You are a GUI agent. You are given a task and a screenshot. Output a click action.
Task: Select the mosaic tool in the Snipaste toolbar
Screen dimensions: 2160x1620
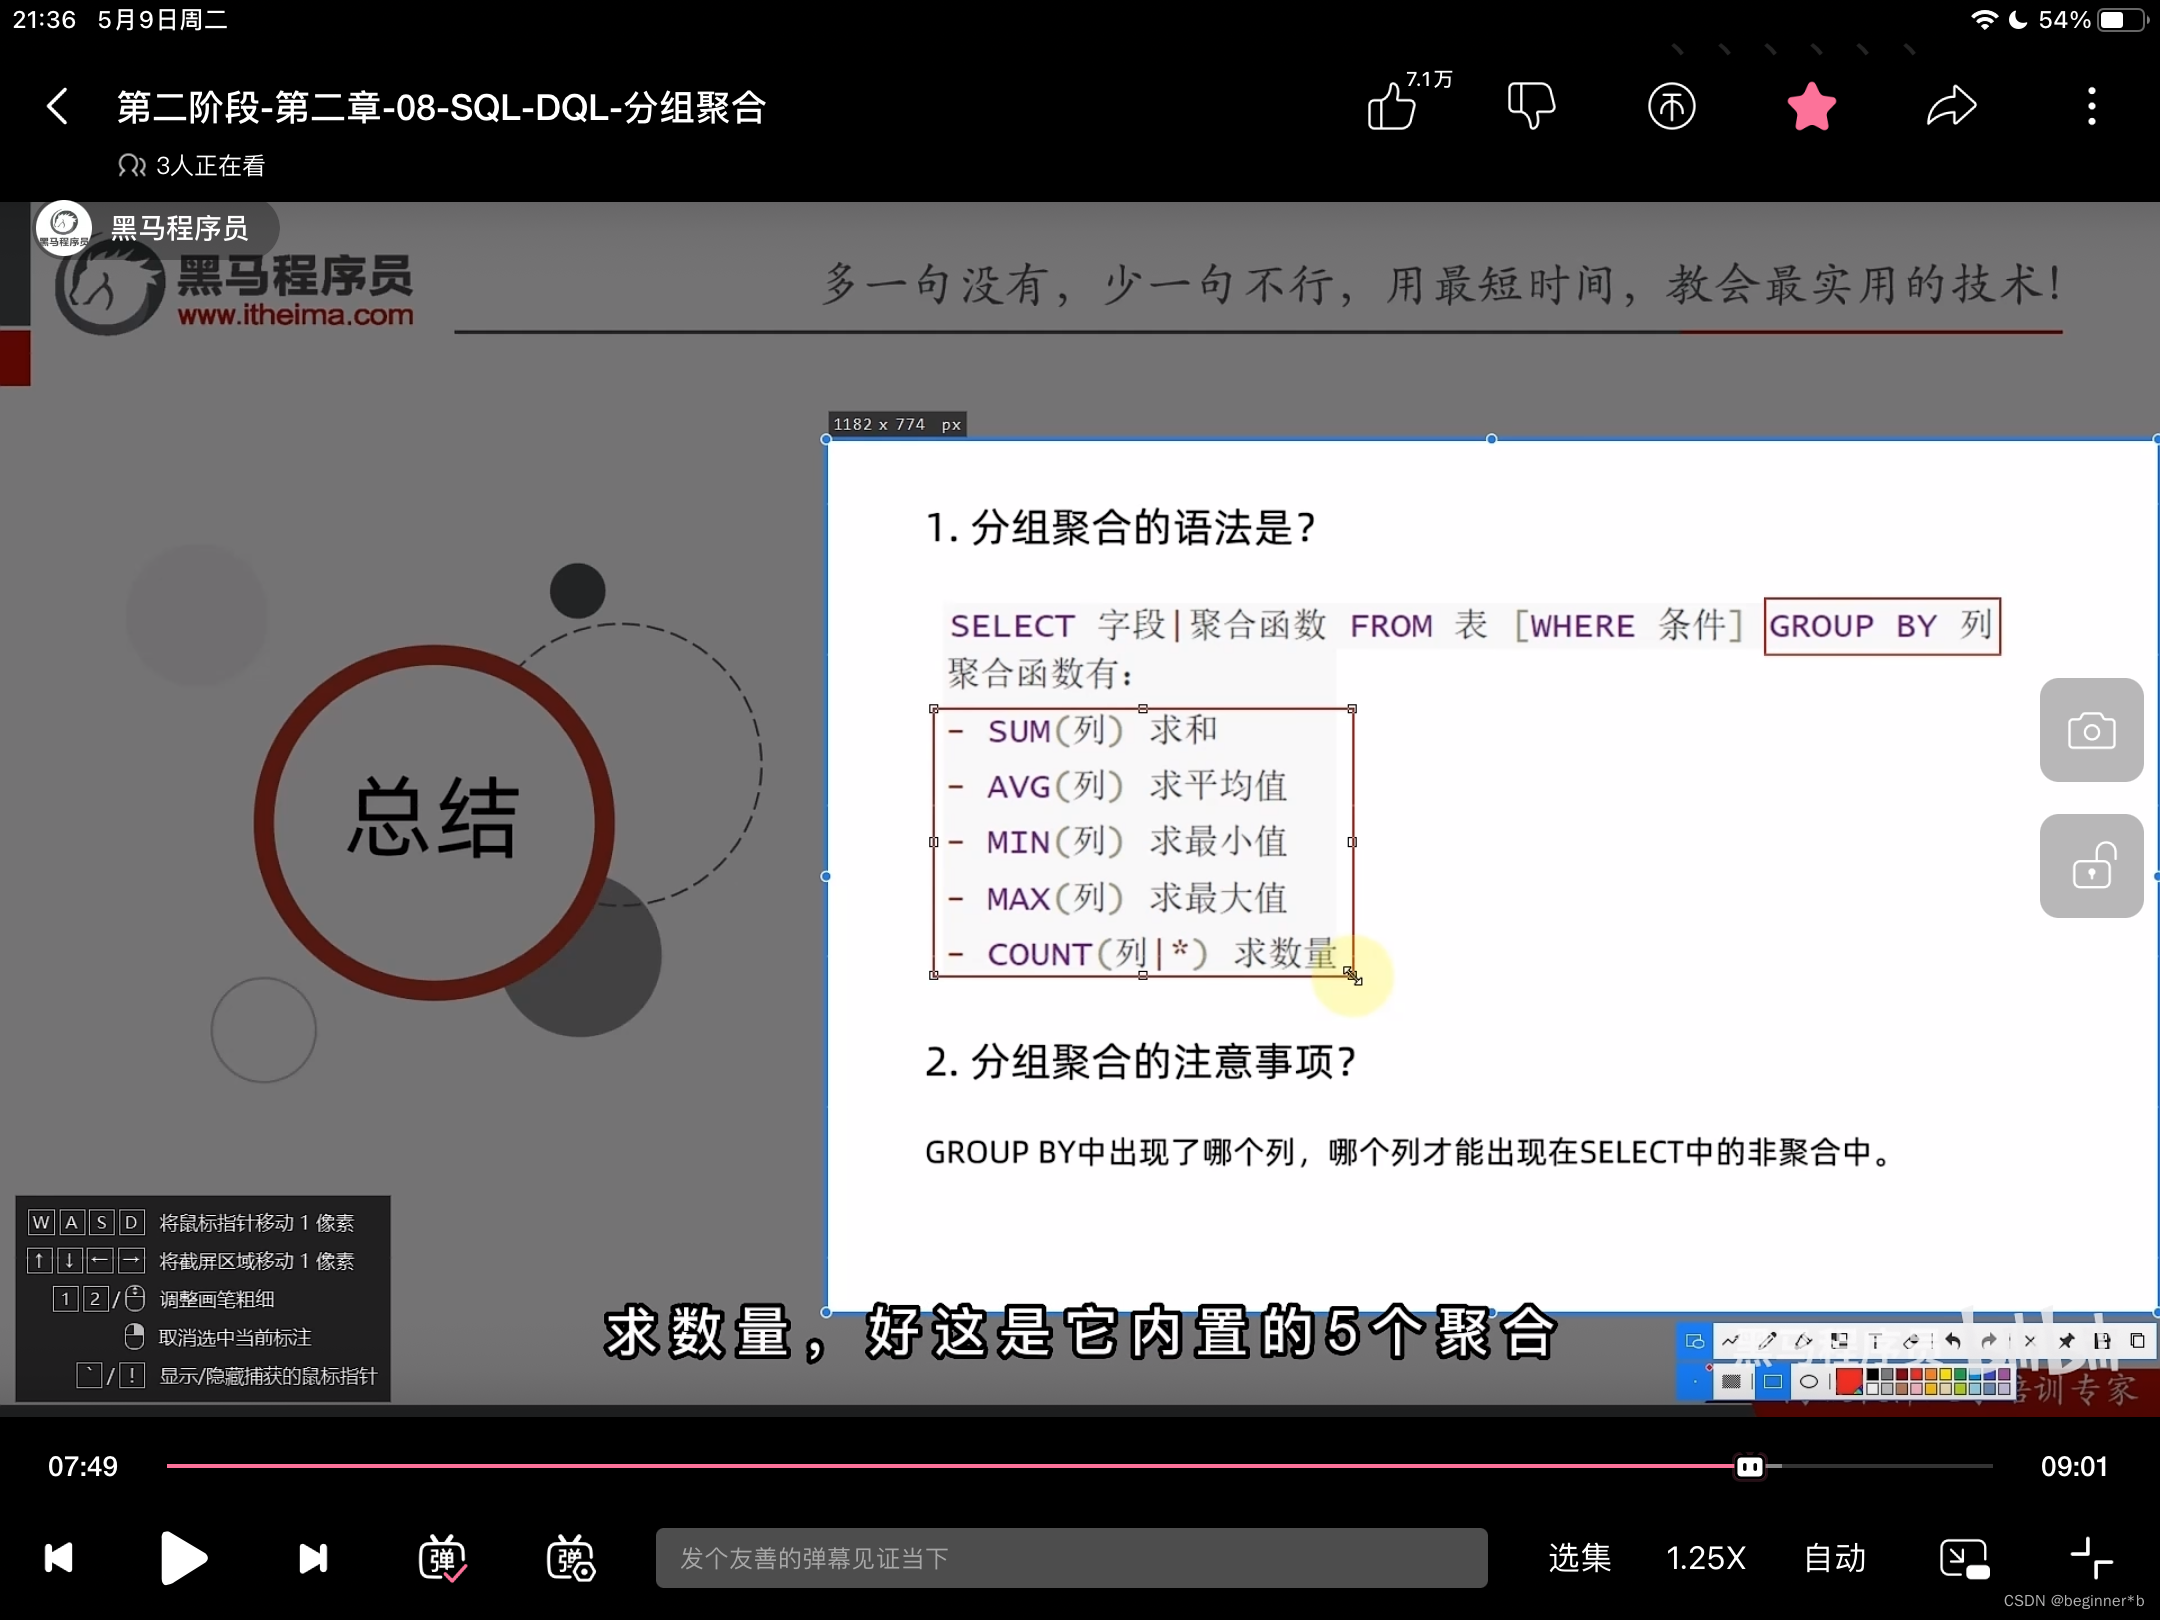click(x=1839, y=1341)
